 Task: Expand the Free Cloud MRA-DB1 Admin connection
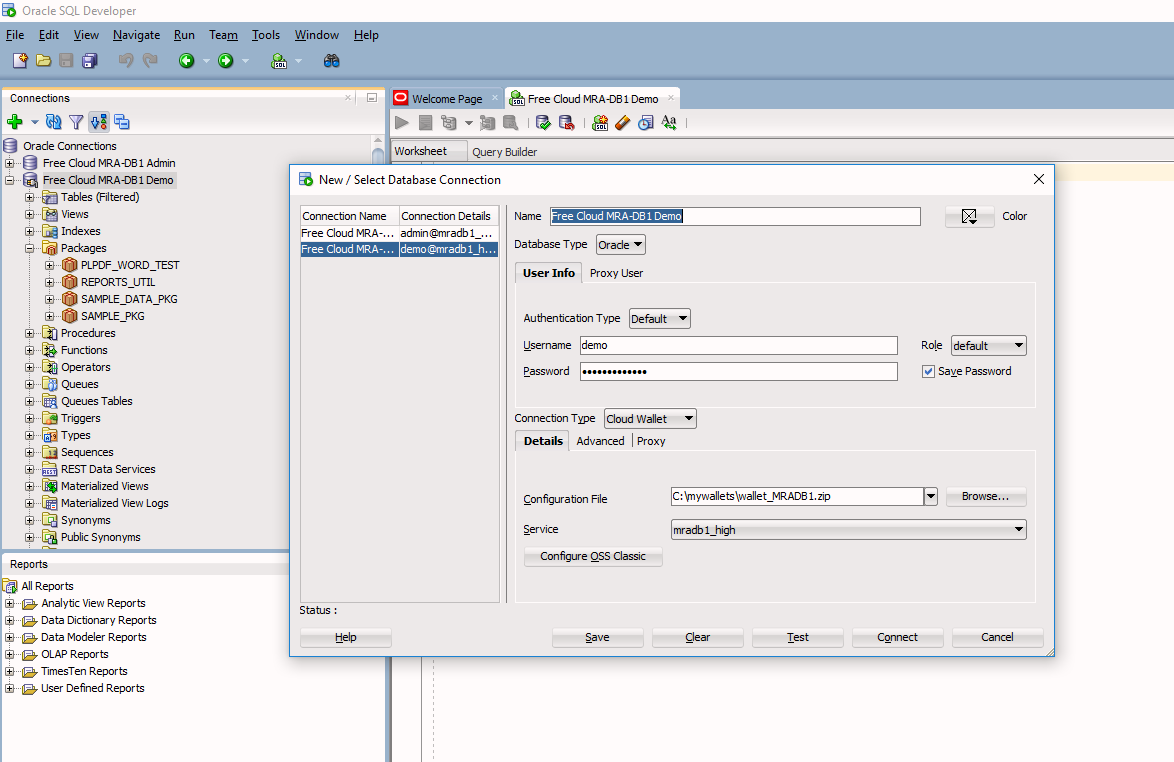10,163
